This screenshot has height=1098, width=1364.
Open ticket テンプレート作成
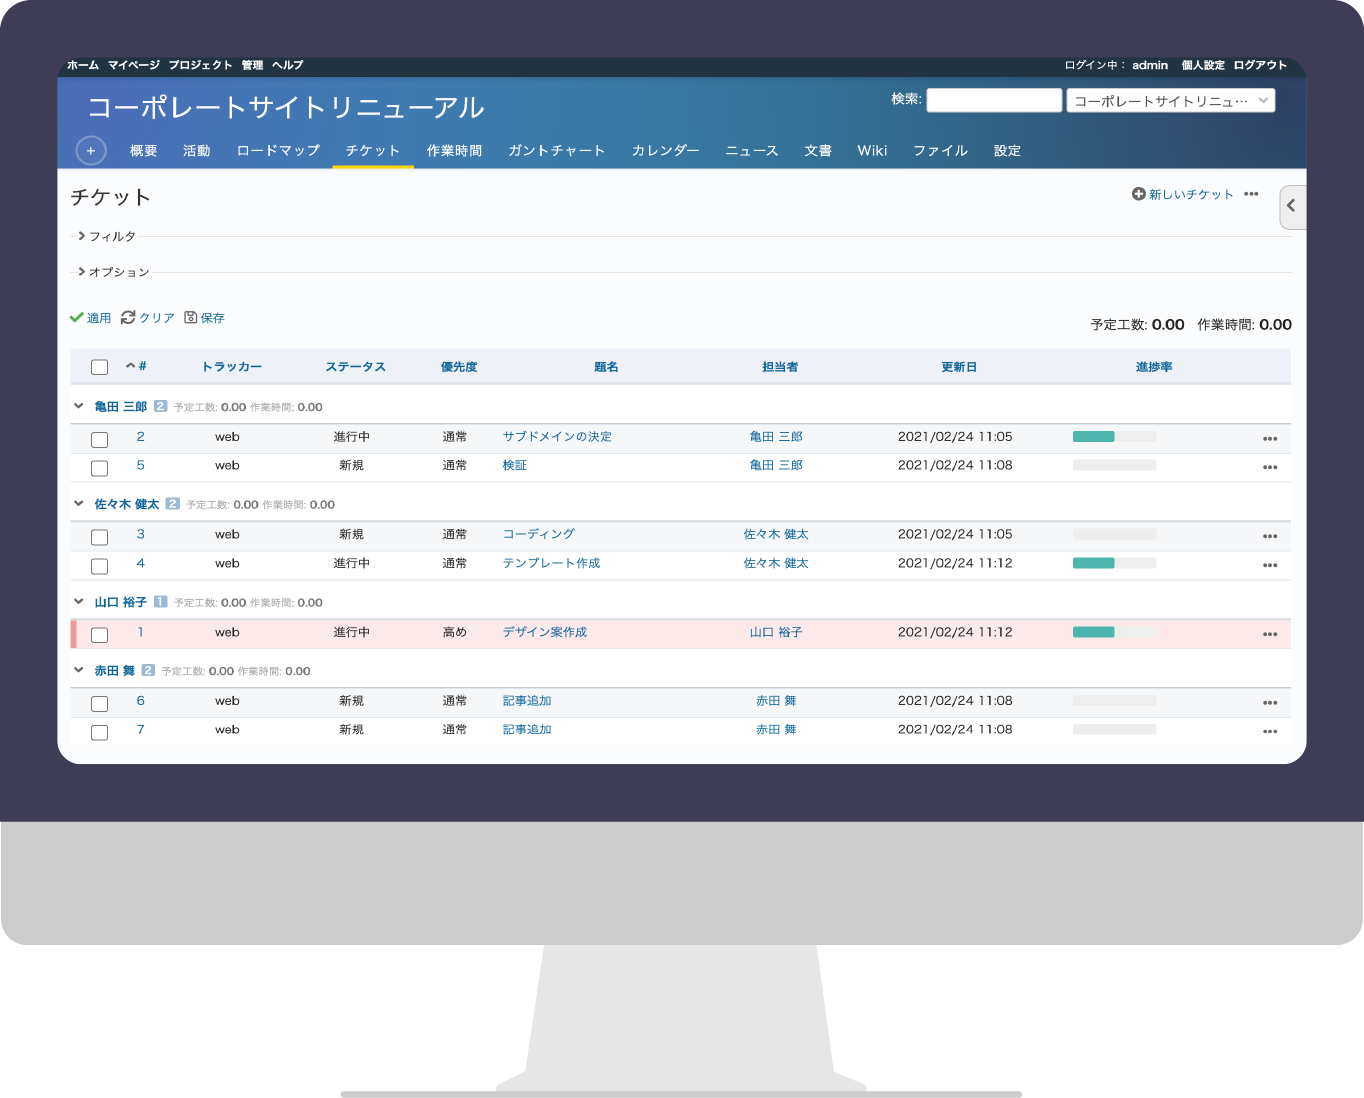click(x=551, y=563)
